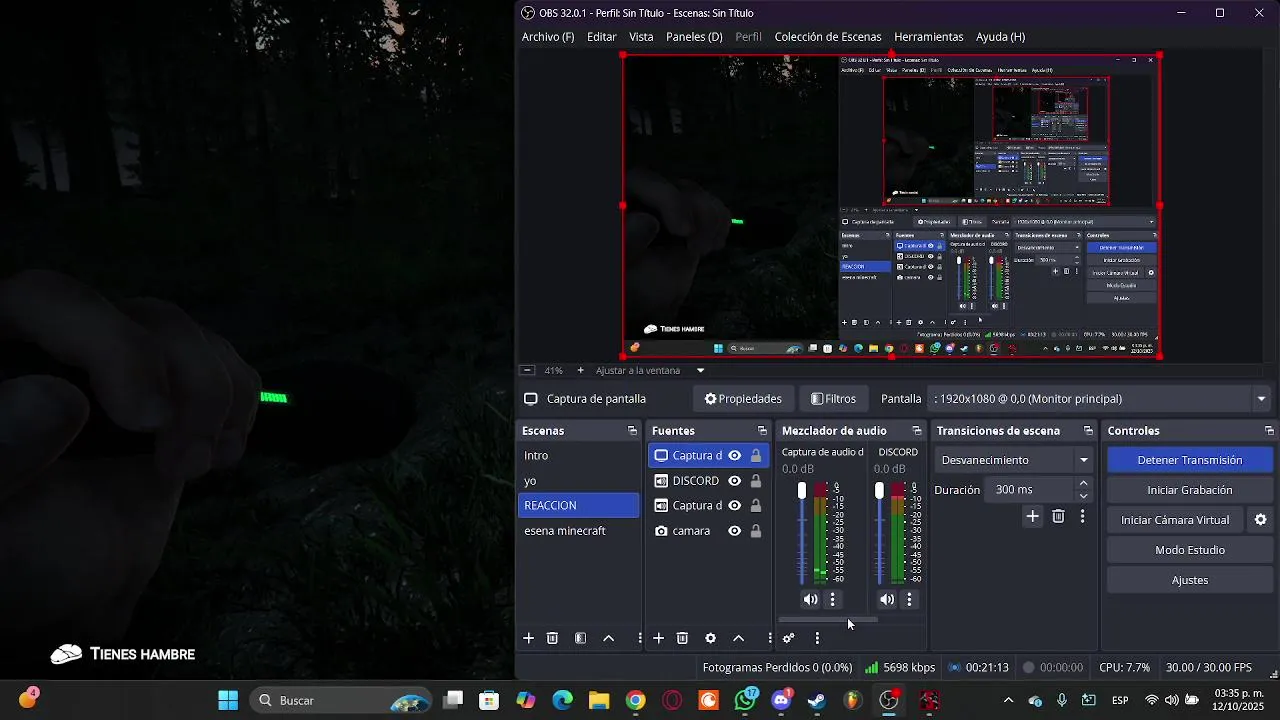The image size is (1280, 720).
Task: Click the Windows Start button
Action: (x=228, y=700)
